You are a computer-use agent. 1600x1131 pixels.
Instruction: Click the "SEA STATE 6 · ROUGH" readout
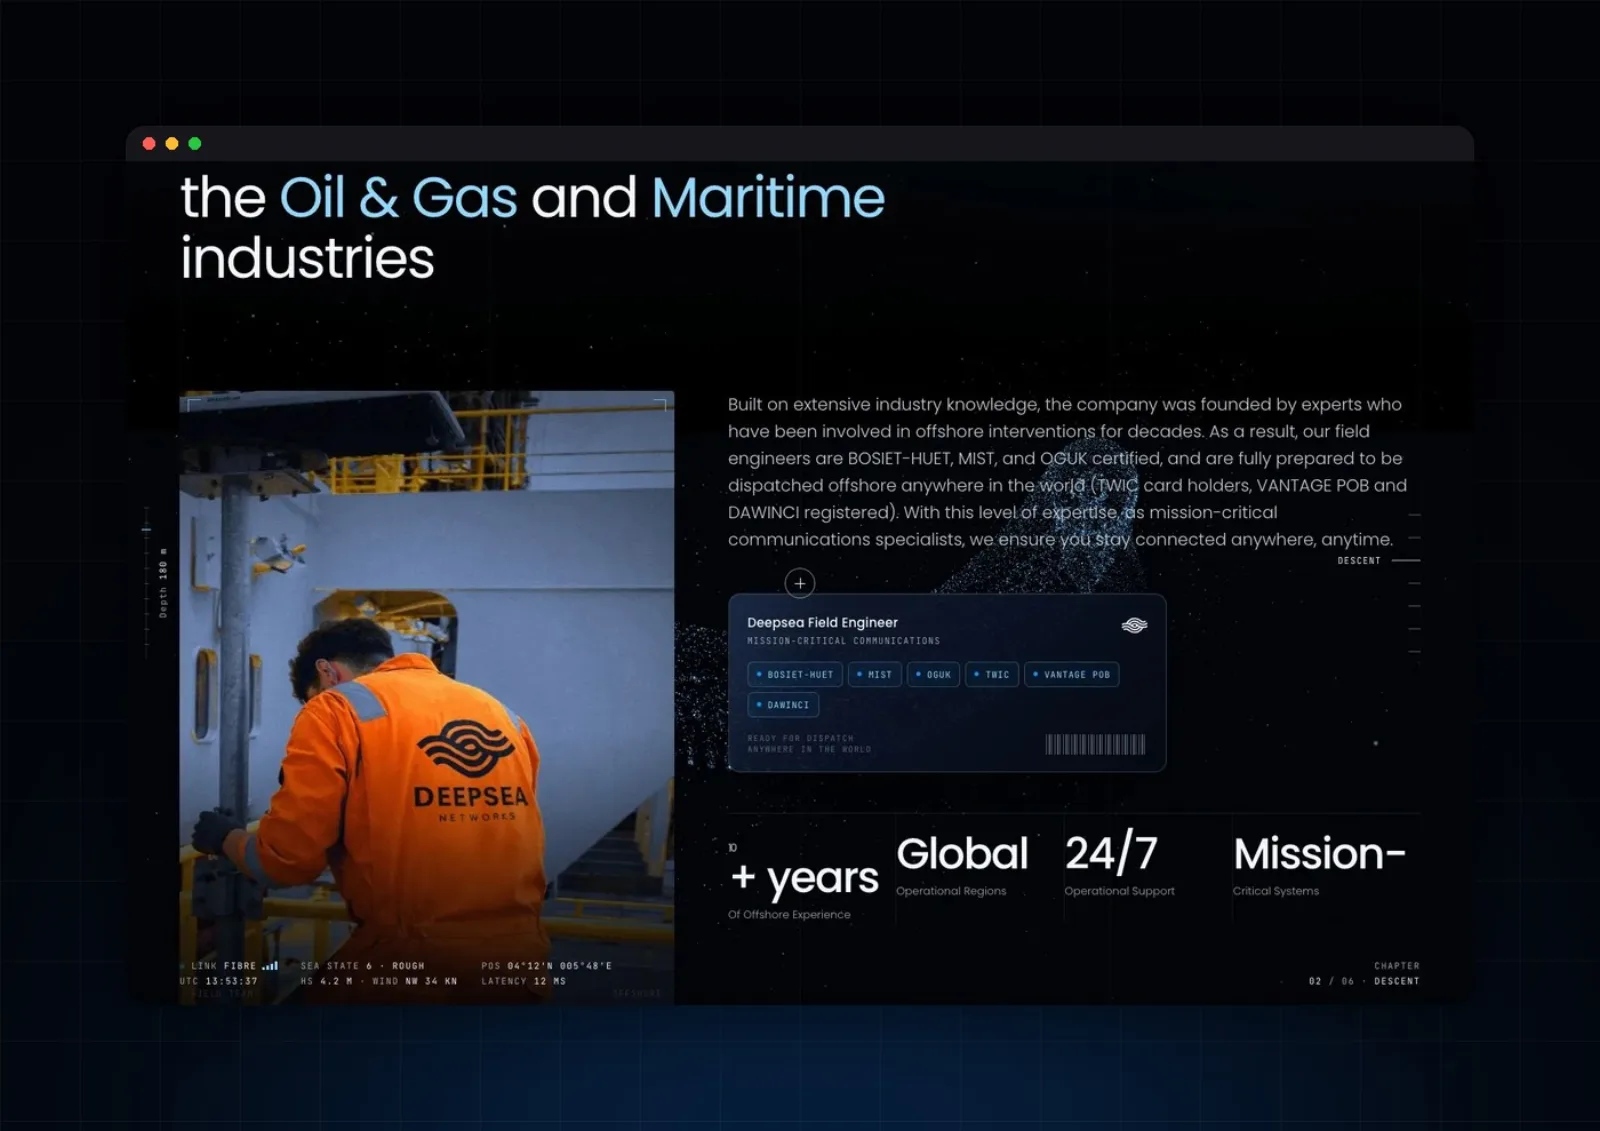(362, 966)
